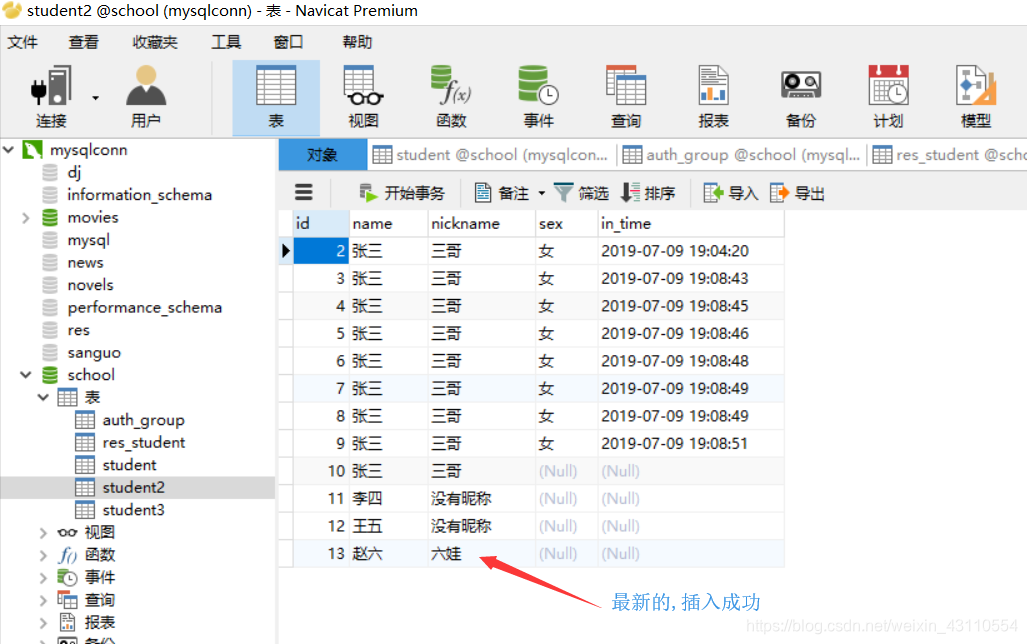Expand the movies database node
The width and height of the screenshot is (1027, 644).
point(26,218)
